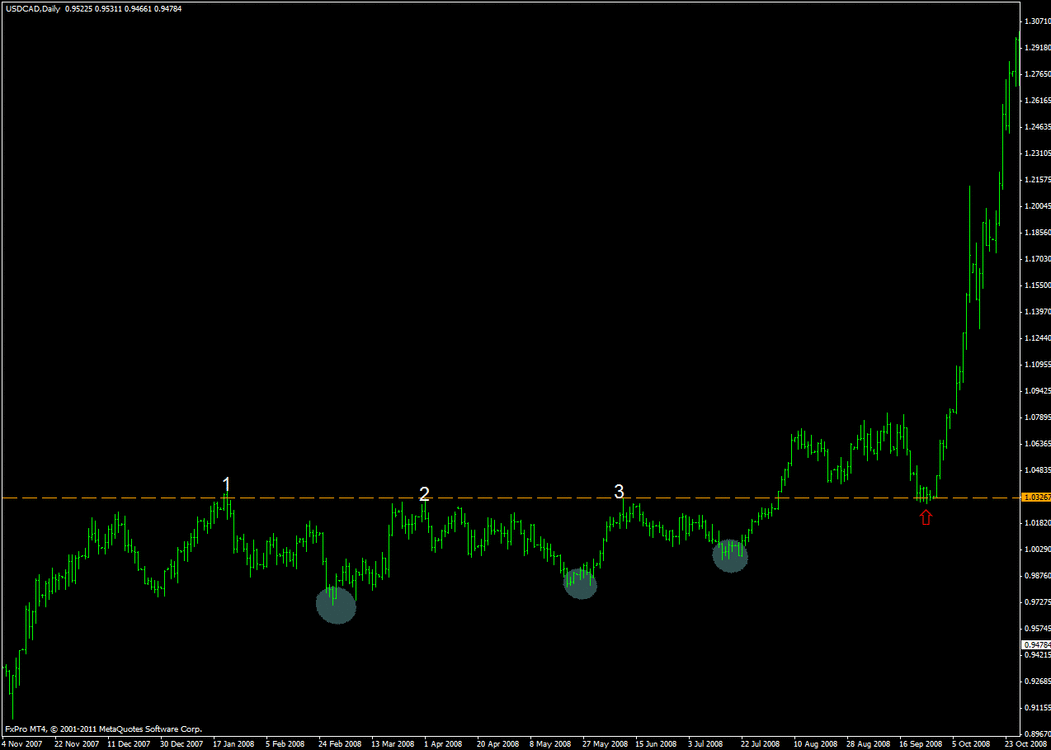Click the 1.12440 price axis label

click(1036, 338)
